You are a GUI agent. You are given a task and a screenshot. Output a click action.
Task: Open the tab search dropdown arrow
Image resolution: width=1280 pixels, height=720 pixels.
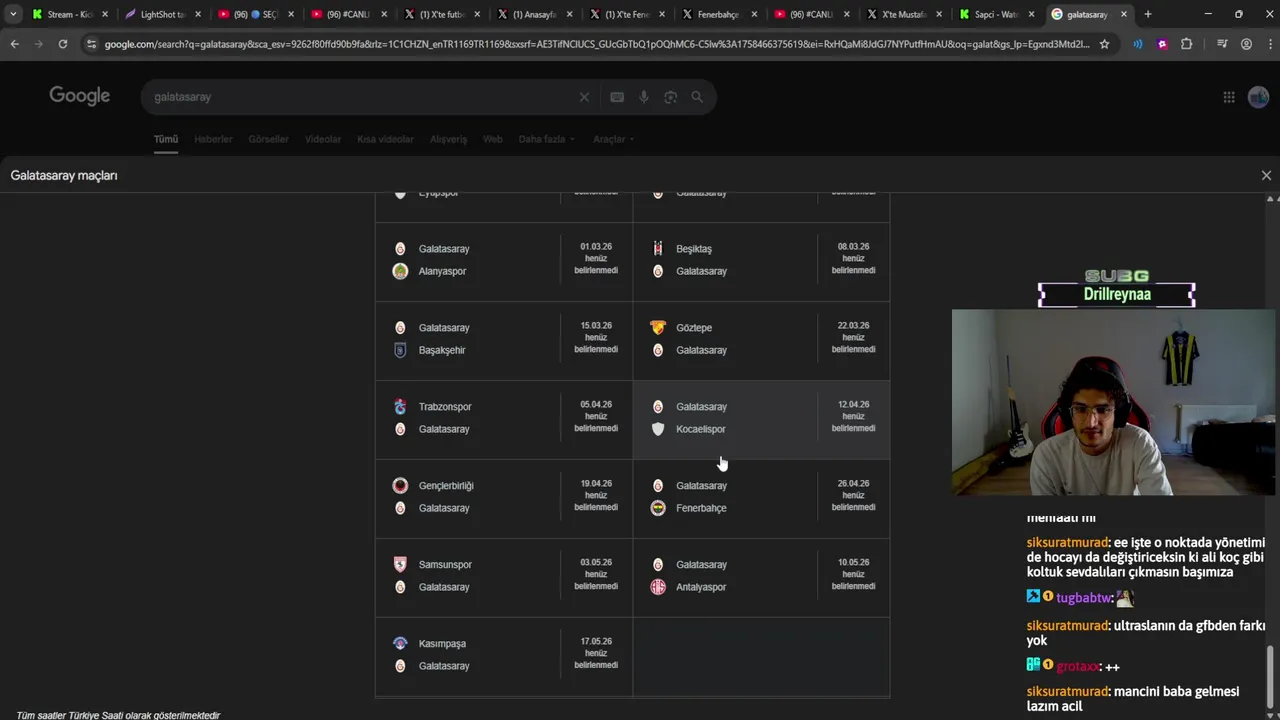click(x=13, y=14)
